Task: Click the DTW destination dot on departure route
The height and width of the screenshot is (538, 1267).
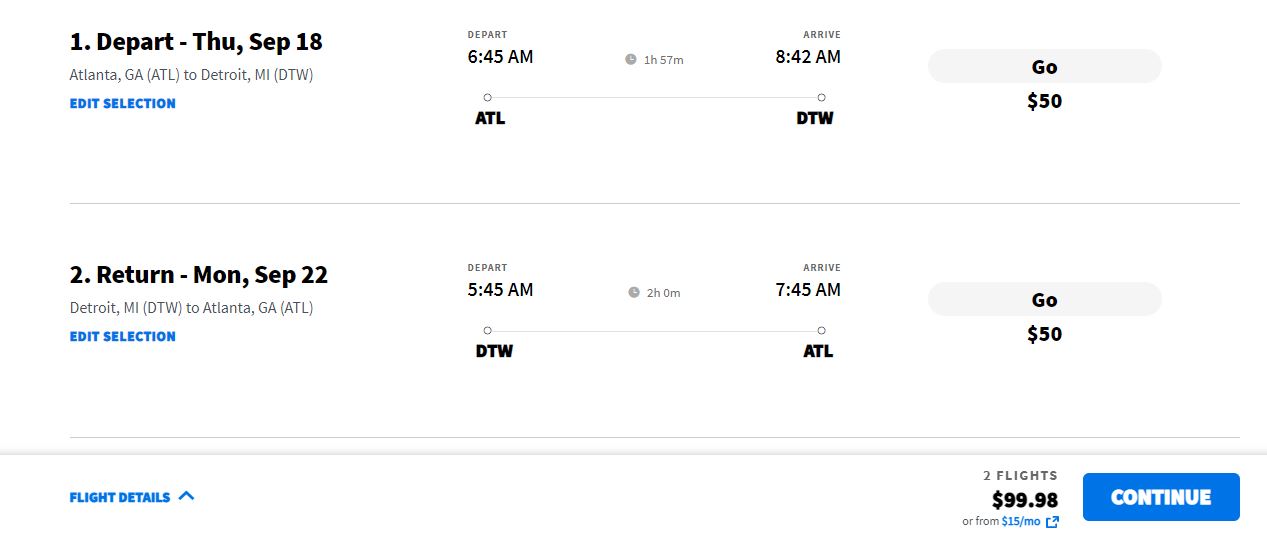Action: [x=821, y=97]
